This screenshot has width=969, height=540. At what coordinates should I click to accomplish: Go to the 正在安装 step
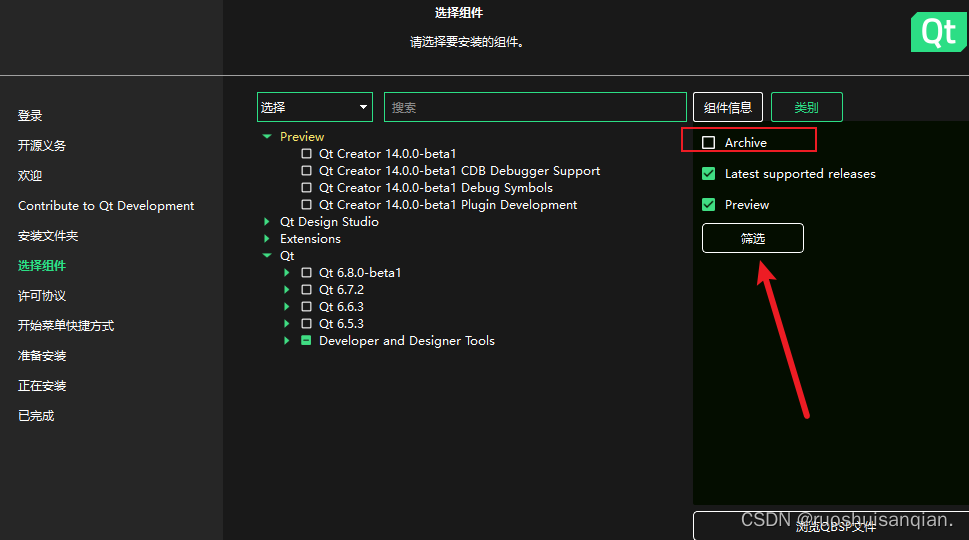42,386
